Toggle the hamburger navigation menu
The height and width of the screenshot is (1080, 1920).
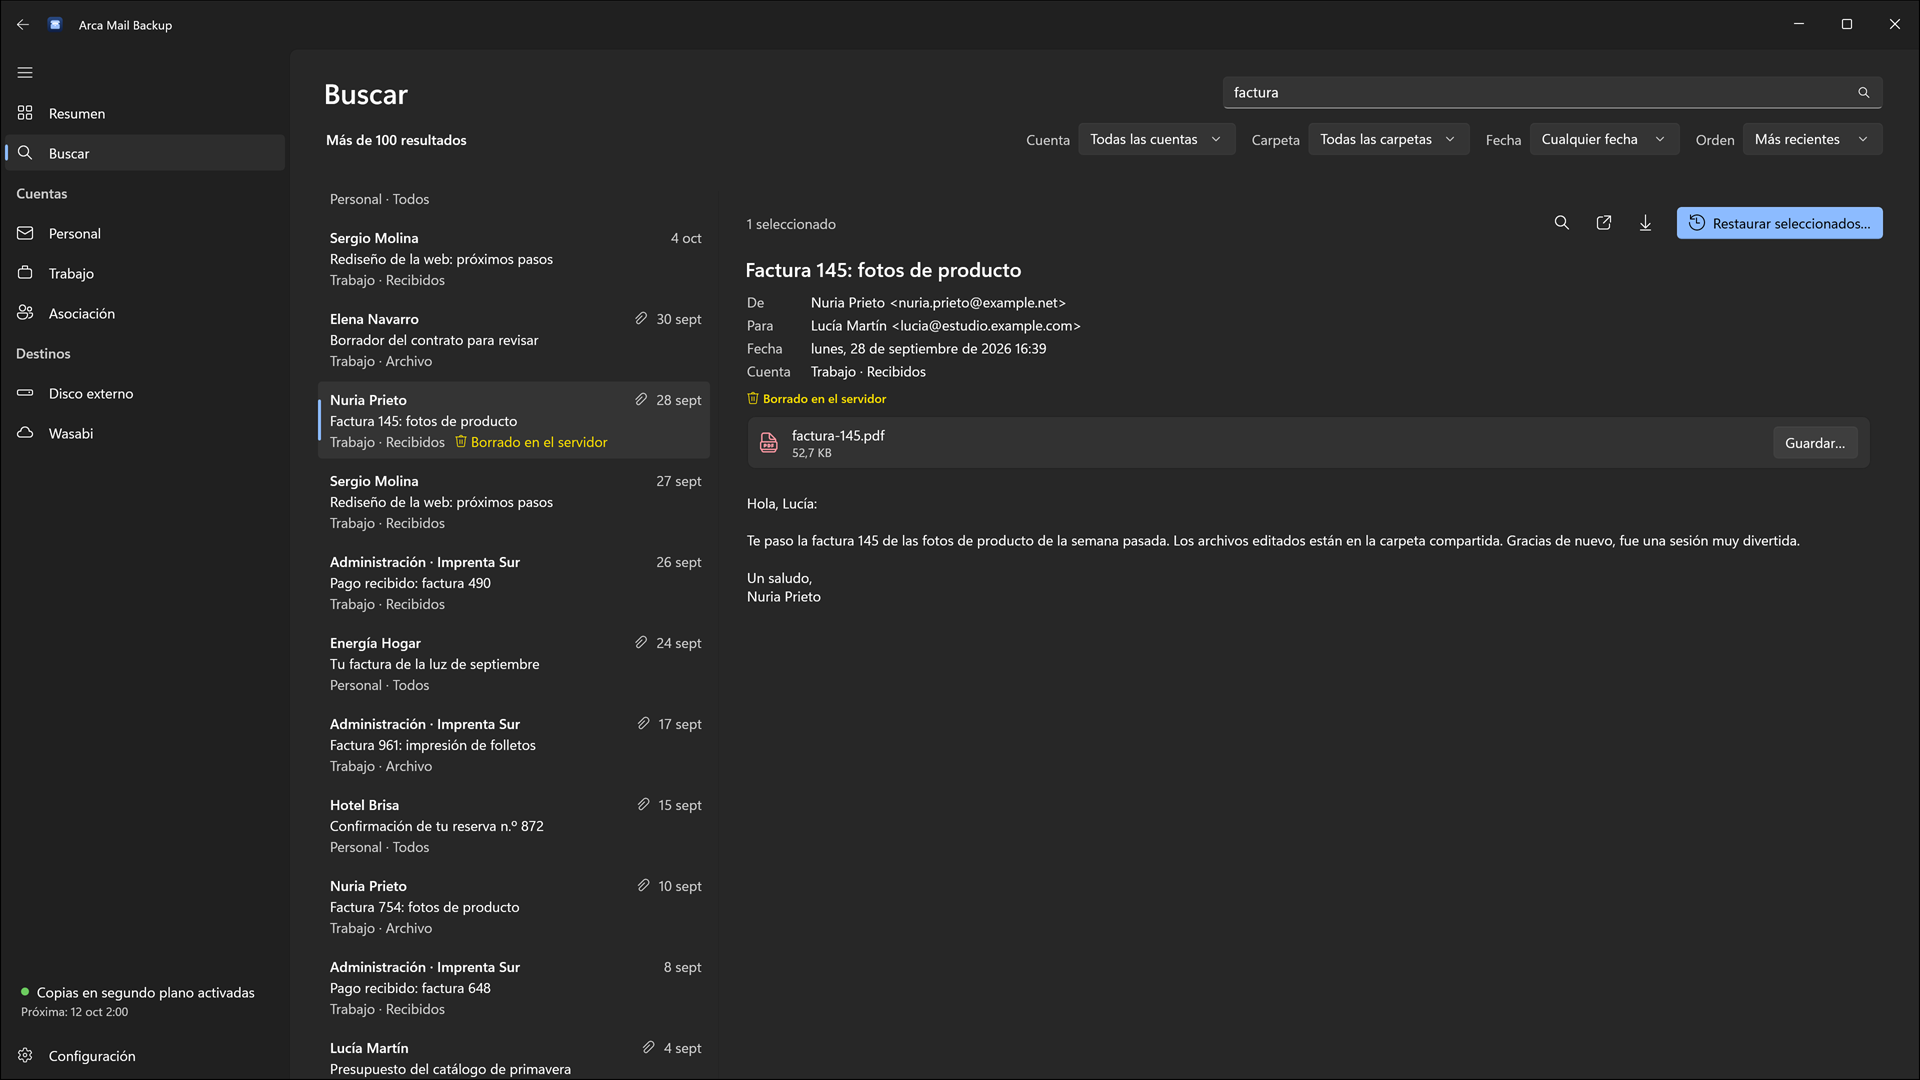pos(25,72)
